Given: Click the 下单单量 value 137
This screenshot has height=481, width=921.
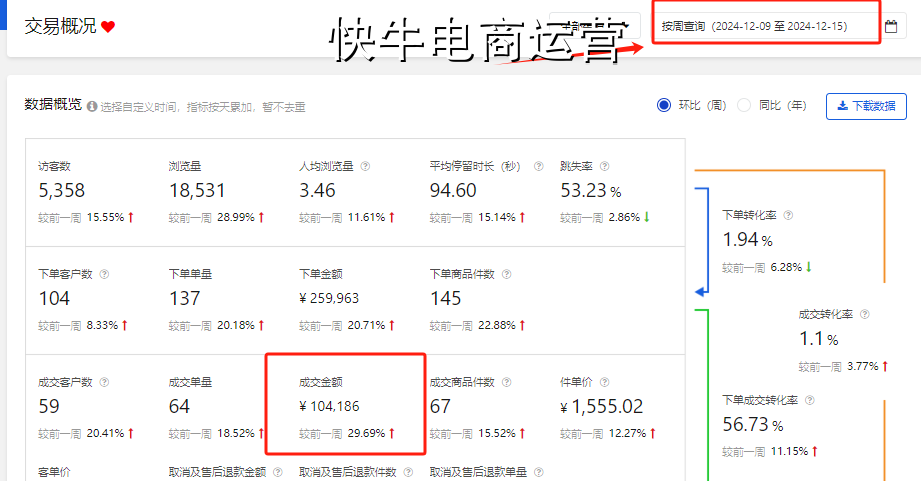Looking at the screenshot, I should coord(184,298).
